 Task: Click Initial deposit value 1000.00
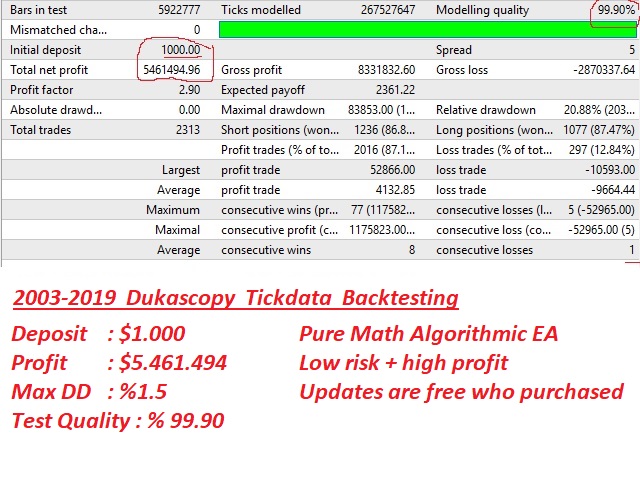[181, 50]
